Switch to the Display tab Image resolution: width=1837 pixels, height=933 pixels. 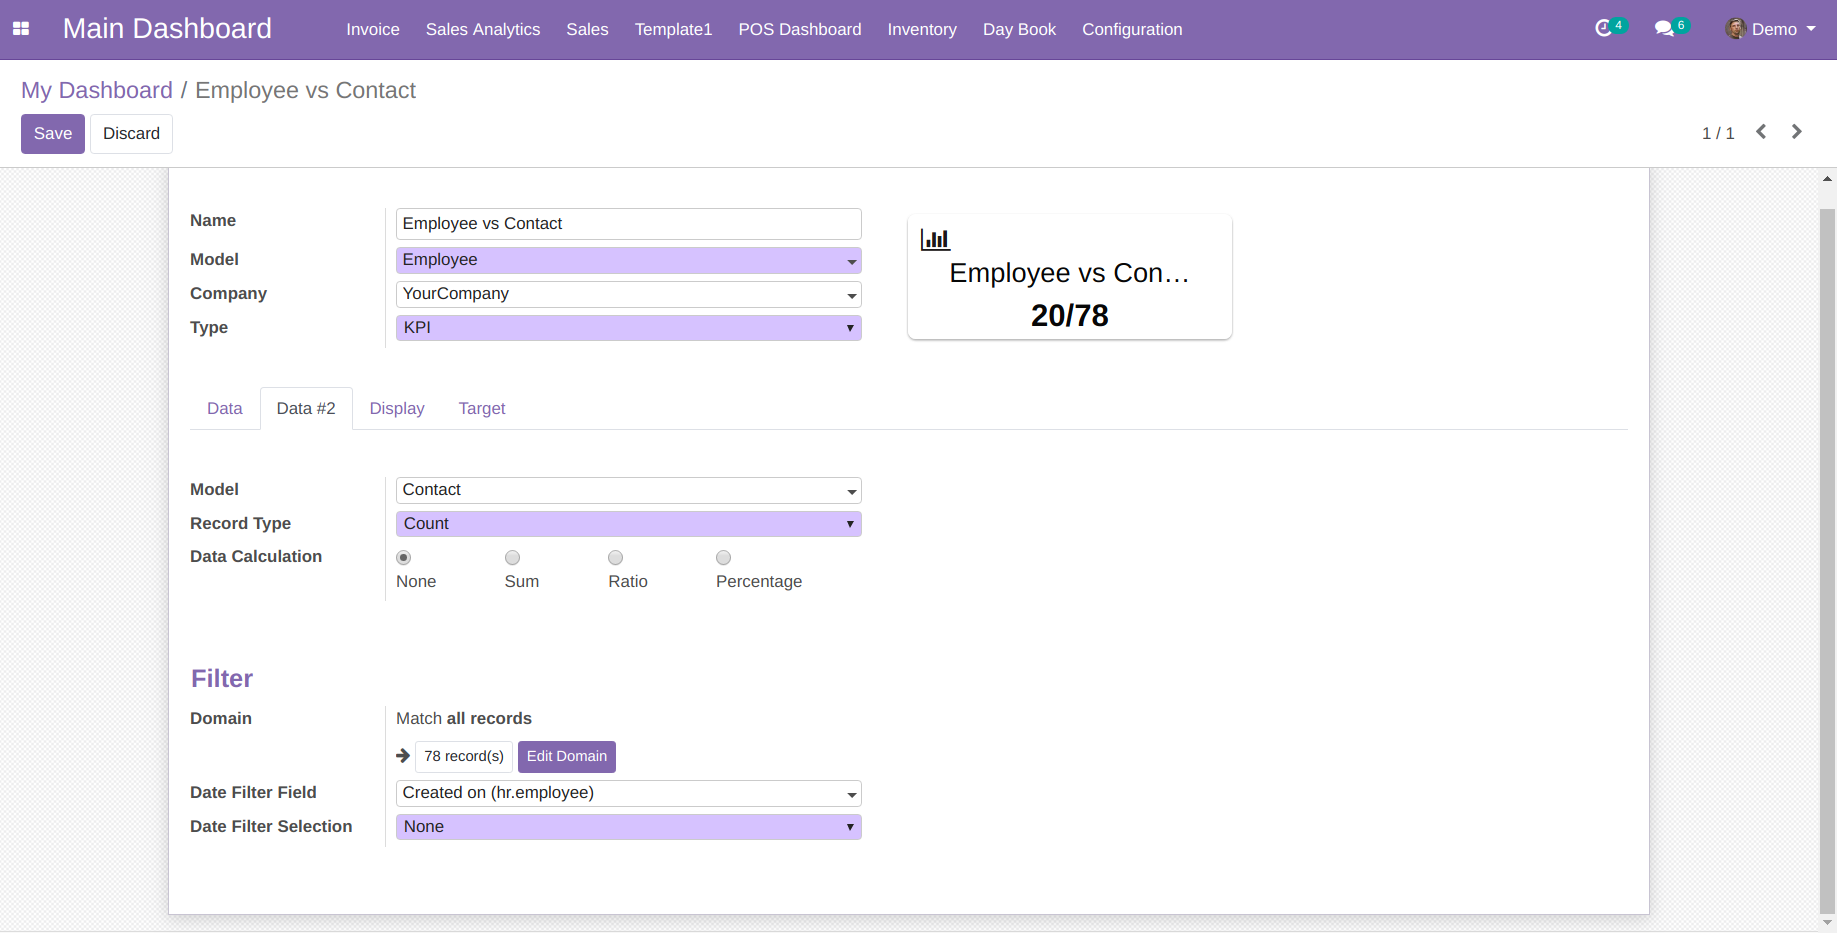397,408
